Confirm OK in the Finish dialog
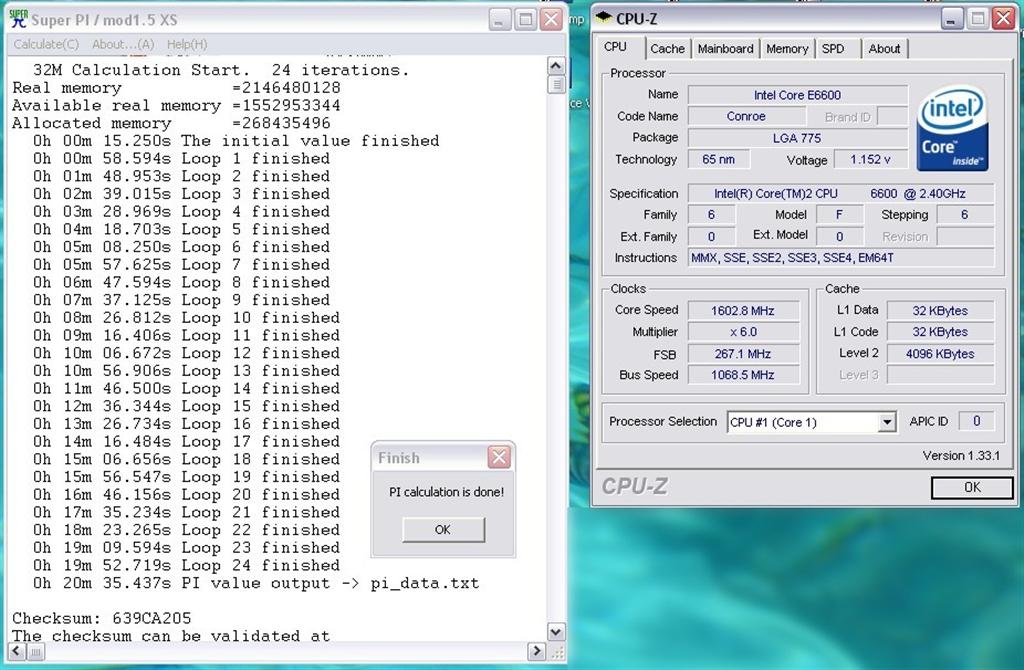The height and width of the screenshot is (670, 1024). click(x=443, y=530)
